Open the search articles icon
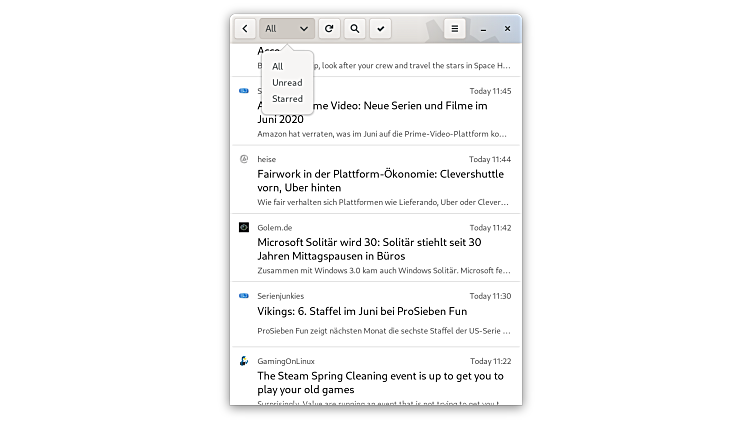This screenshot has height=423, width=752. [x=354, y=29]
